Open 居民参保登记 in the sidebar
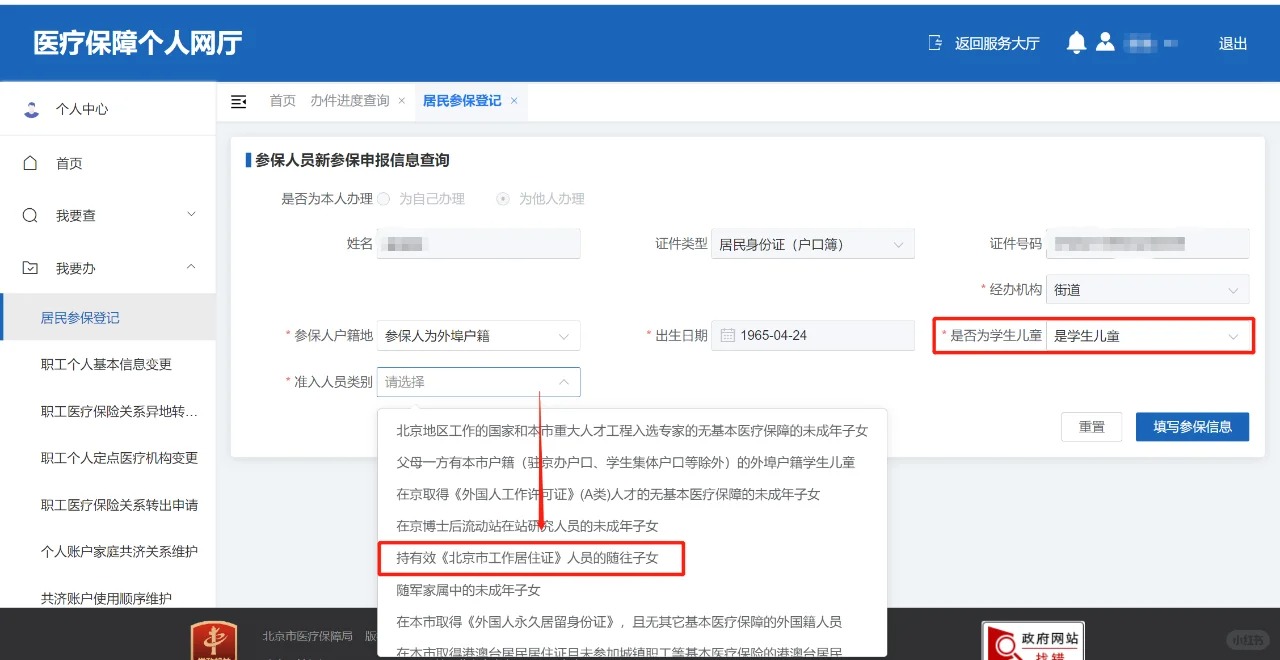Screen dimensions: 1280x660 108,318
